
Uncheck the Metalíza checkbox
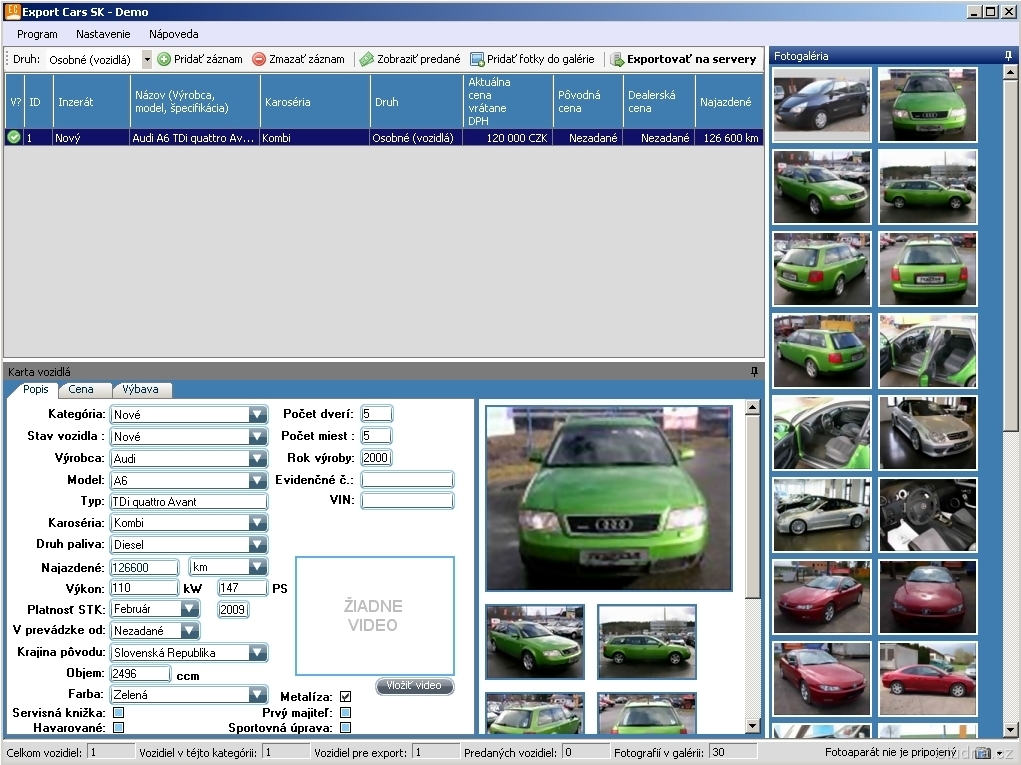pos(345,696)
